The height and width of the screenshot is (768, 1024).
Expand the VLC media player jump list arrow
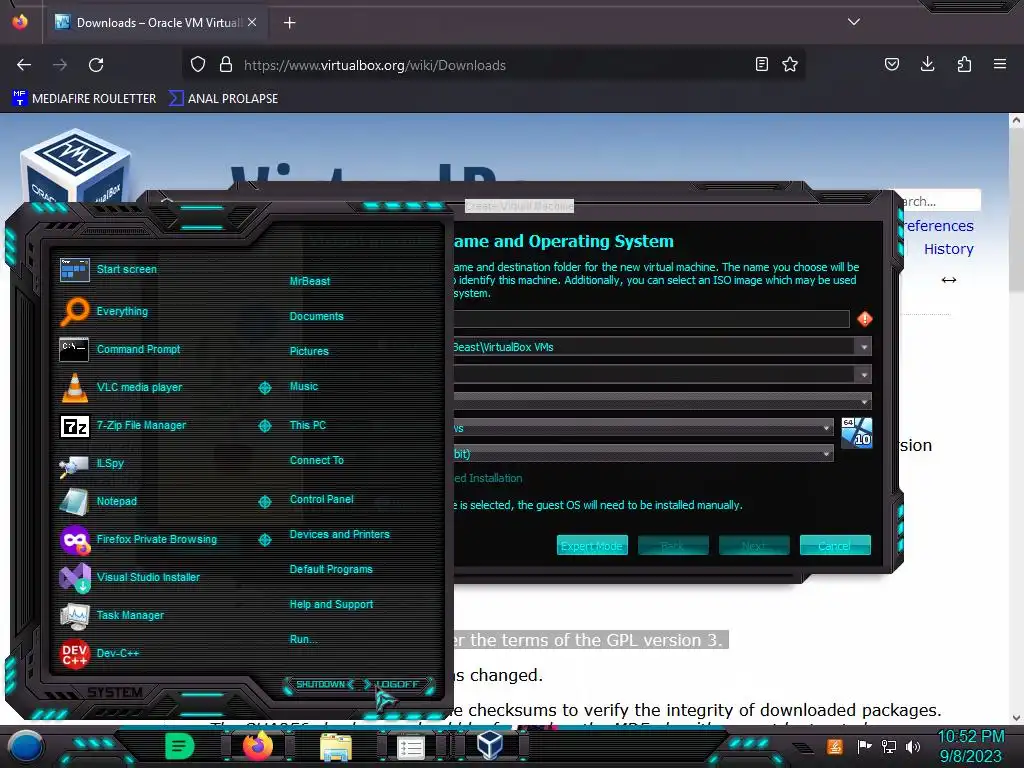click(265, 388)
